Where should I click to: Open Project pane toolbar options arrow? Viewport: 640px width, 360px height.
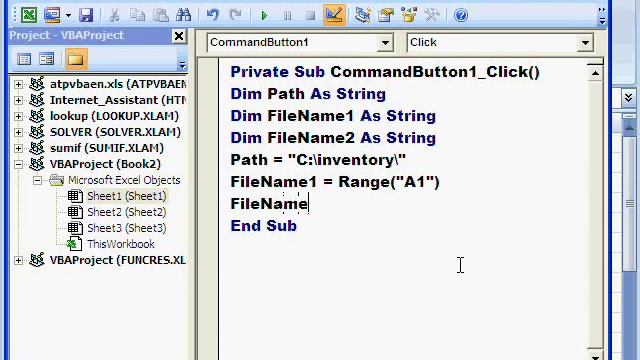click(182, 64)
